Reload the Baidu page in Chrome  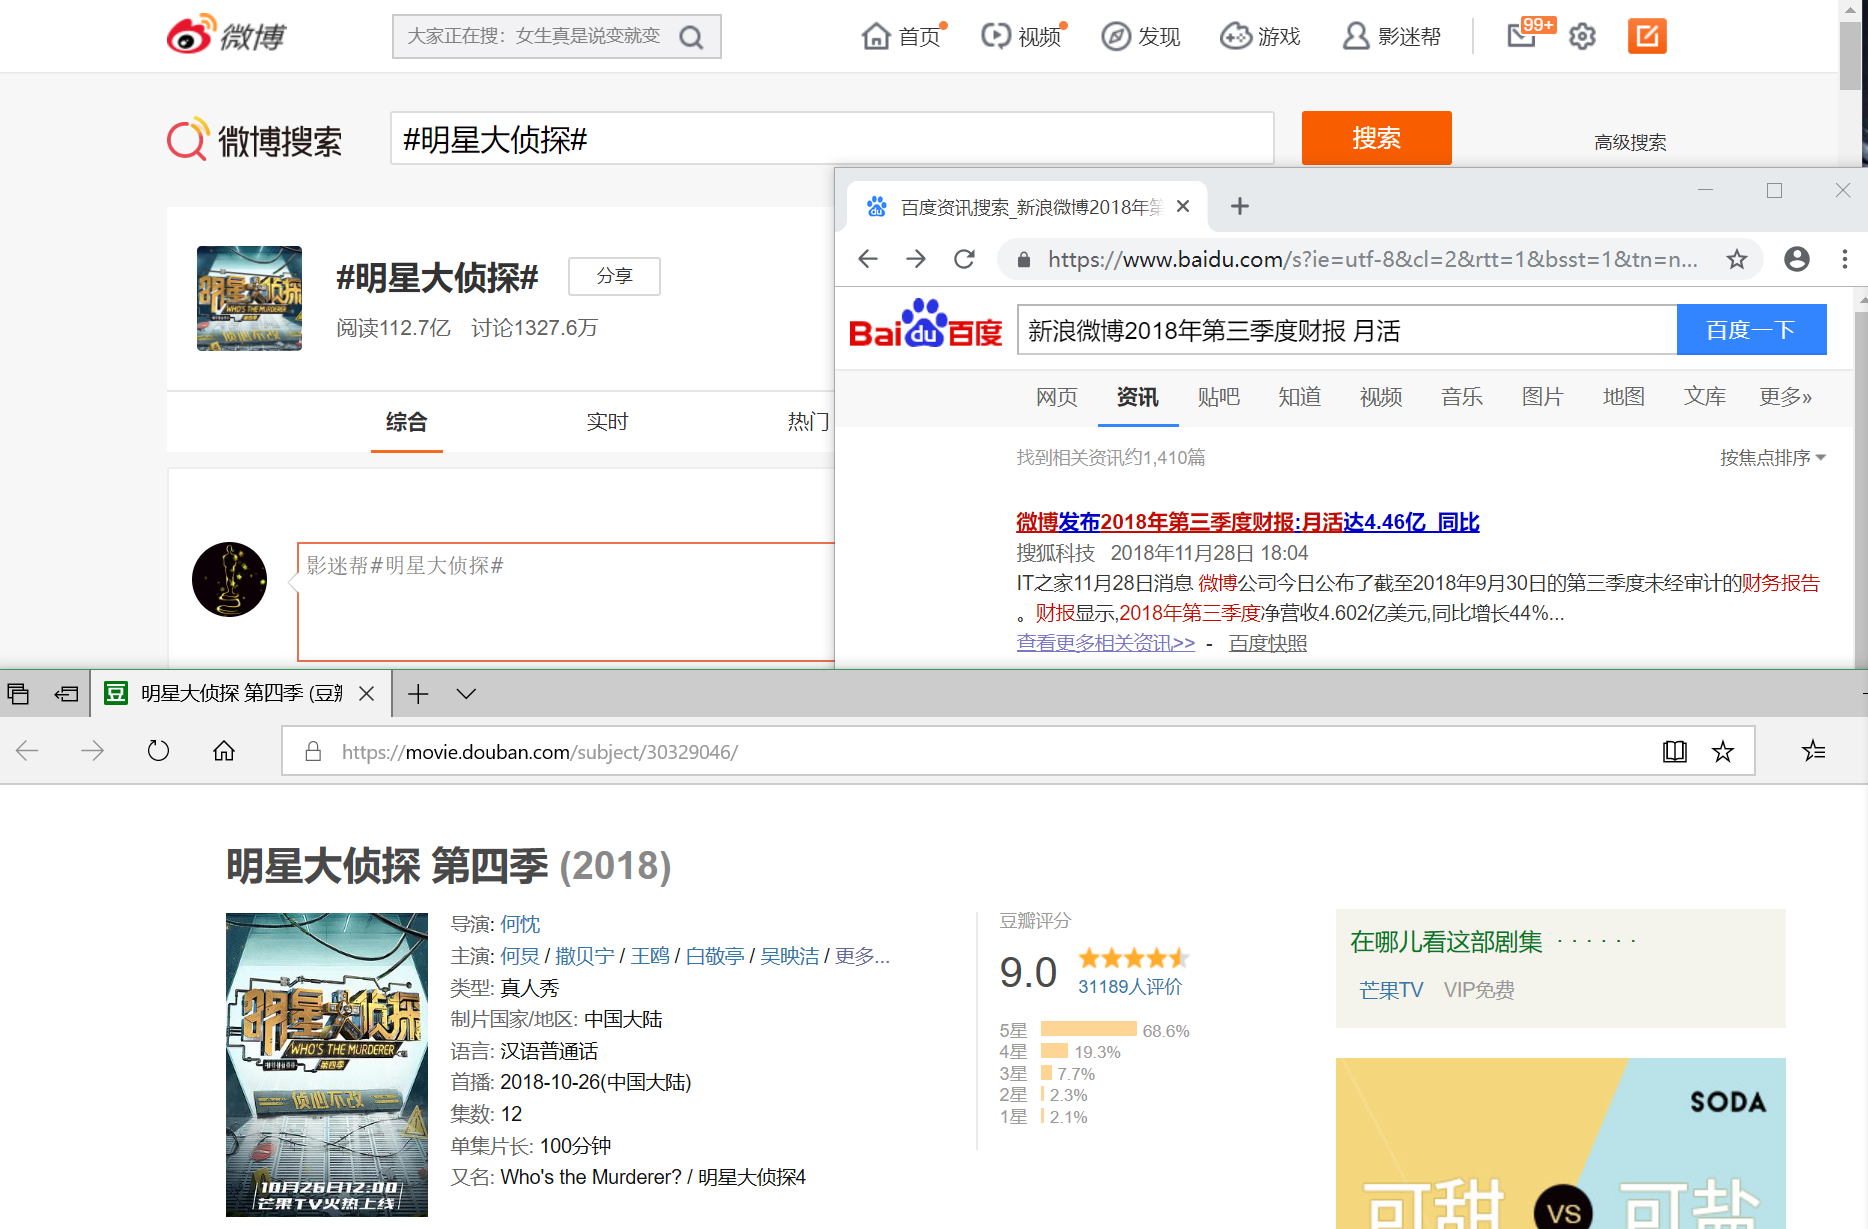(x=964, y=260)
